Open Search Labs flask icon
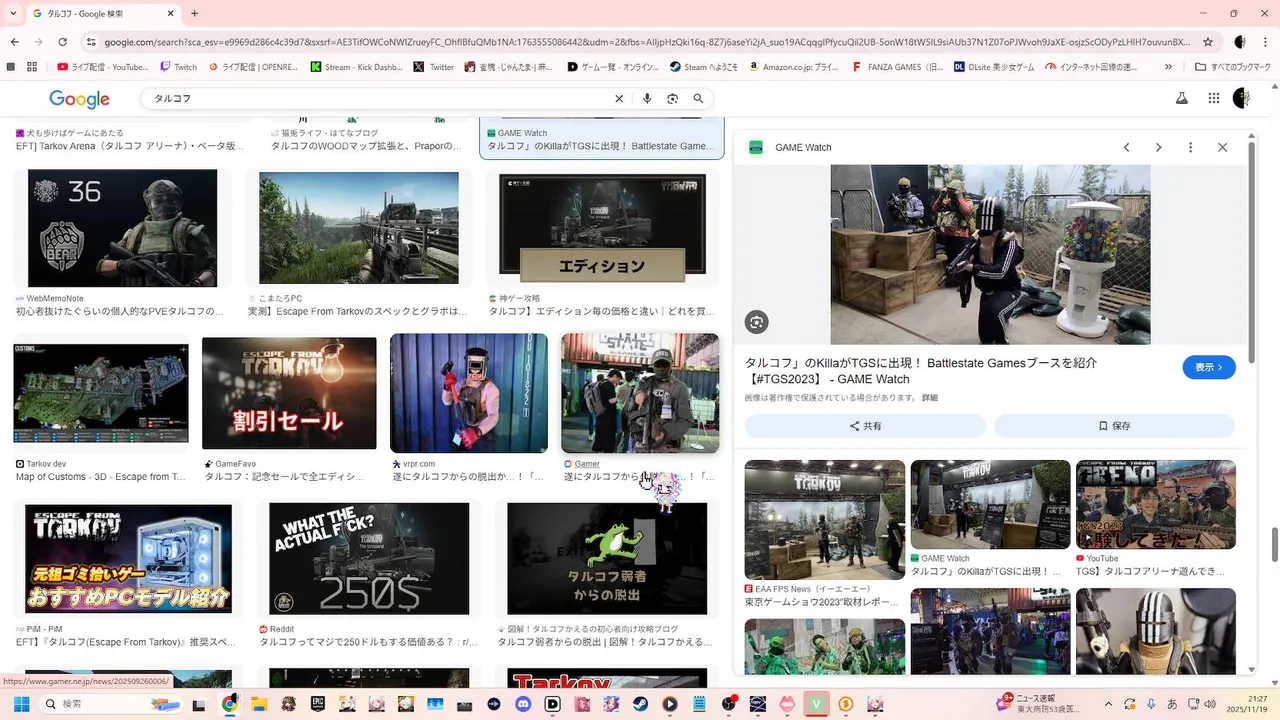Image resolution: width=1280 pixels, height=720 pixels. coord(1181,98)
